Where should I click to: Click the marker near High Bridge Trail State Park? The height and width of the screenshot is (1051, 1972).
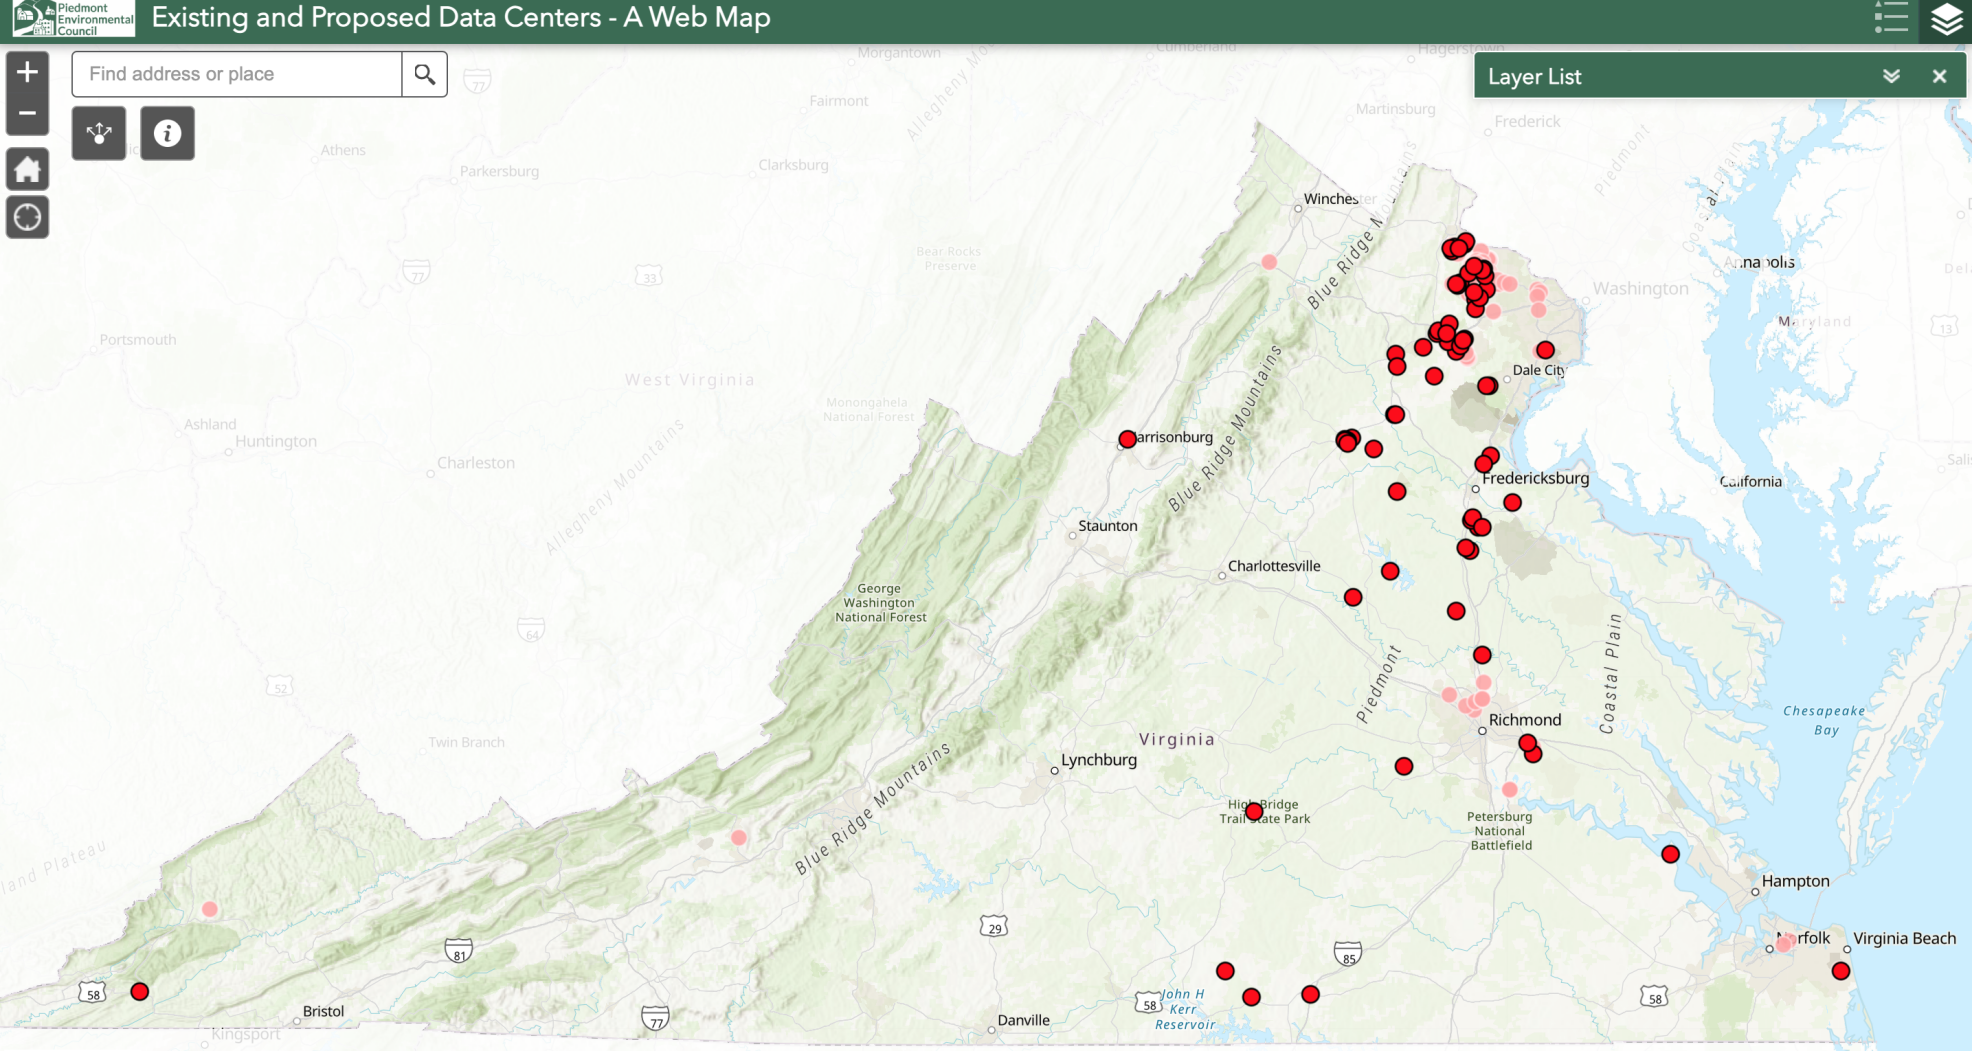1253,811
